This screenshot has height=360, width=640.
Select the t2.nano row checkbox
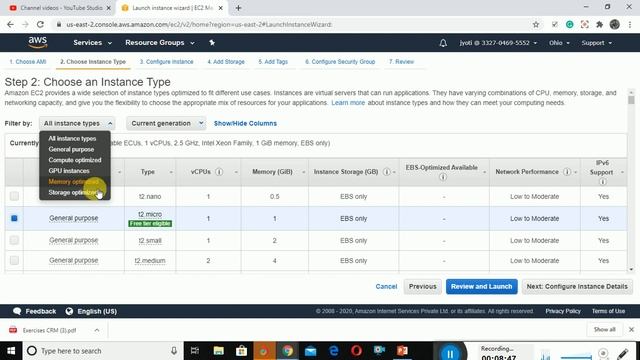tap(14, 196)
